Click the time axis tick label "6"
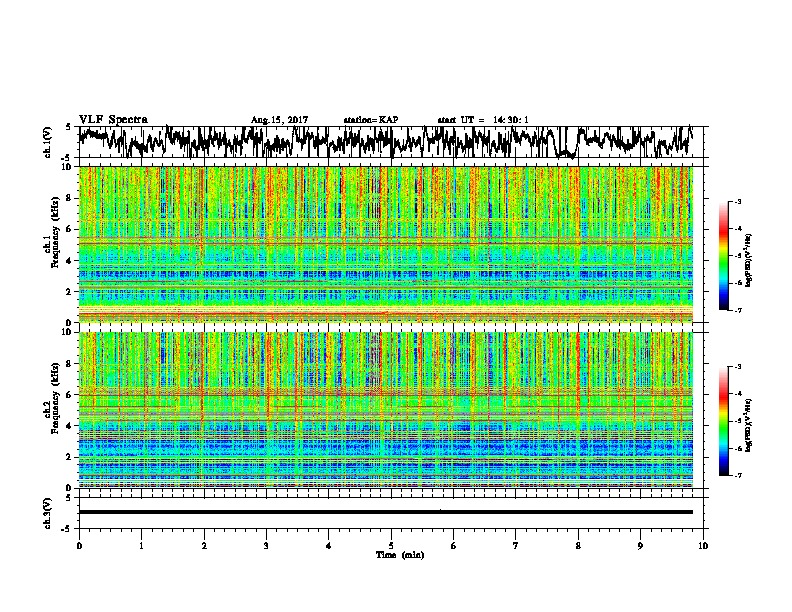 [x=453, y=546]
